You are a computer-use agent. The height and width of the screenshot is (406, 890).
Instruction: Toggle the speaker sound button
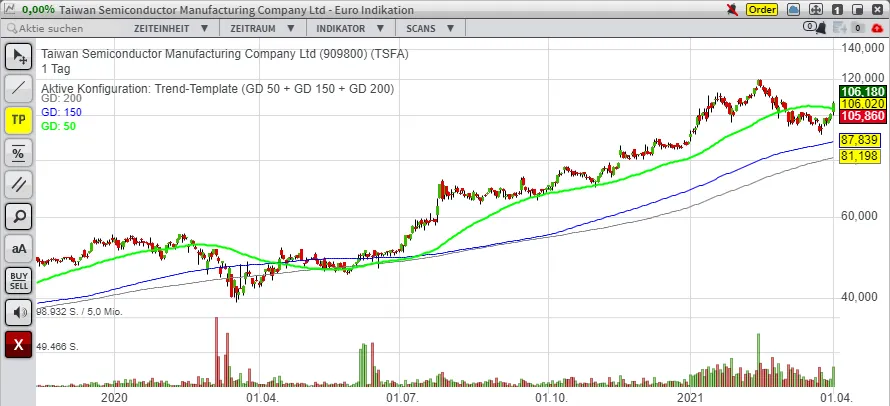19,312
